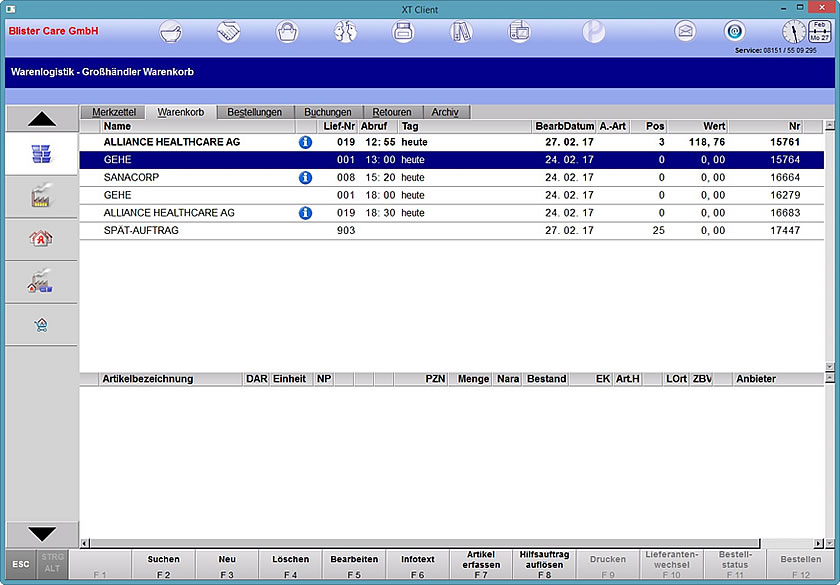Click the sidebar up arrow button

point(42,119)
